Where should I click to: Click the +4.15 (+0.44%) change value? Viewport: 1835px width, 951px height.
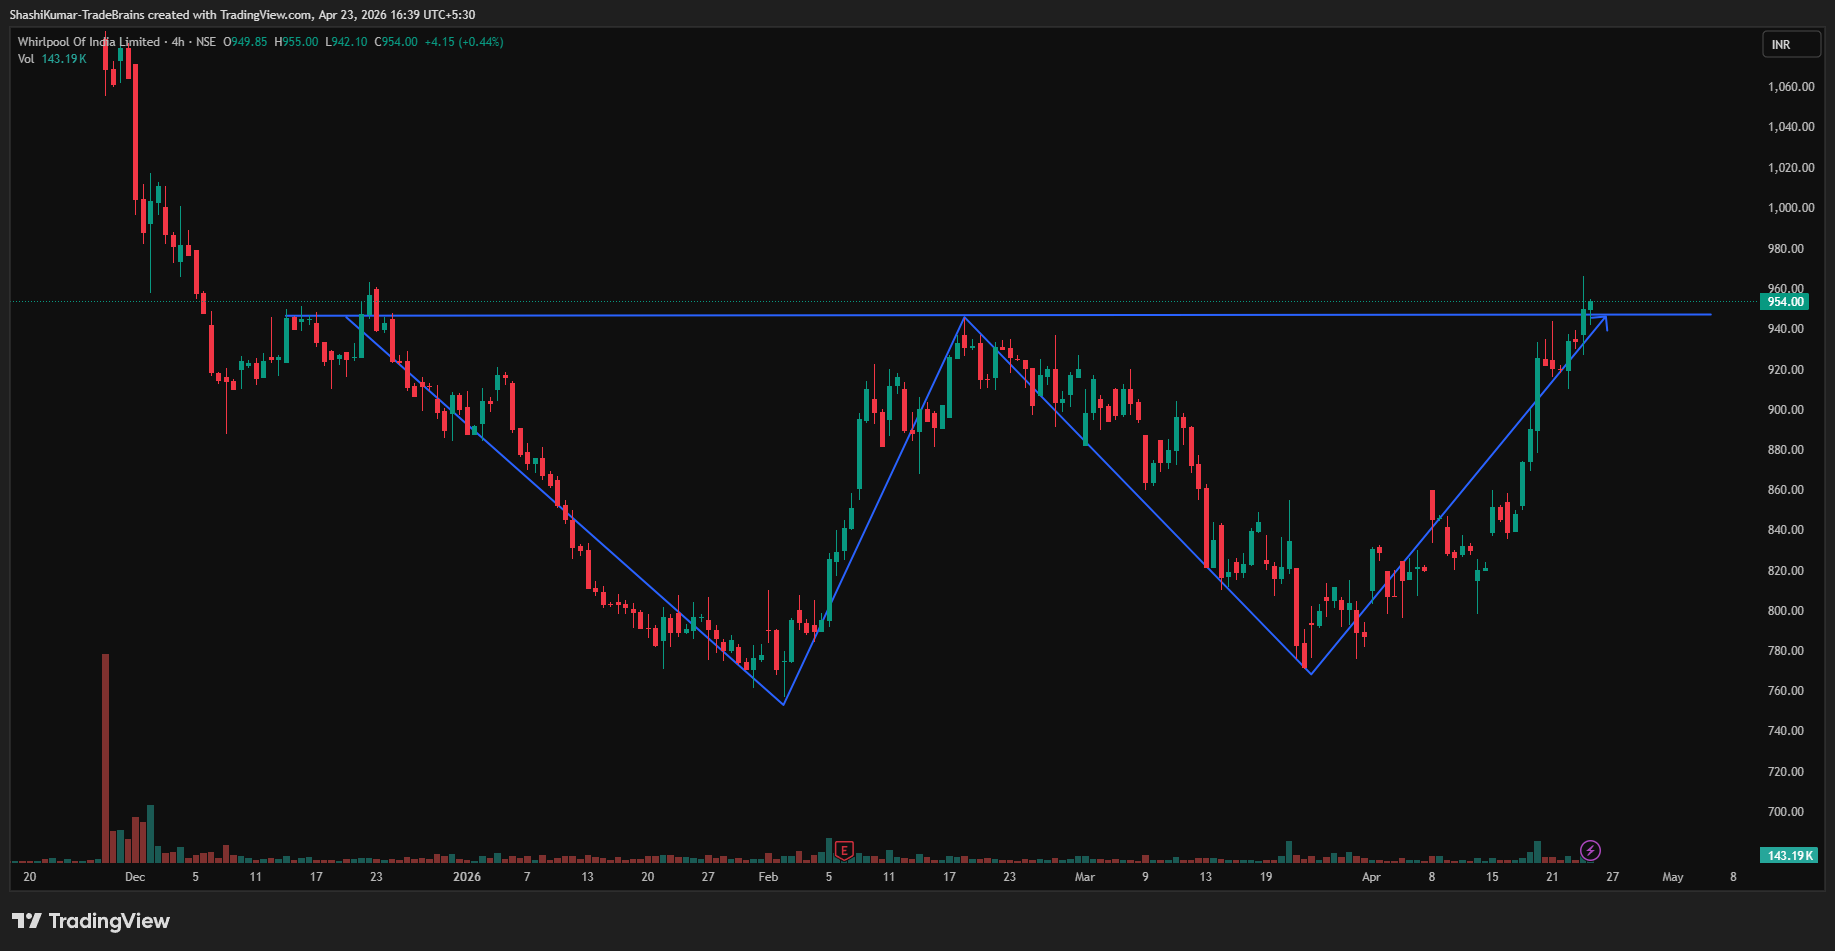click(463, 42)
